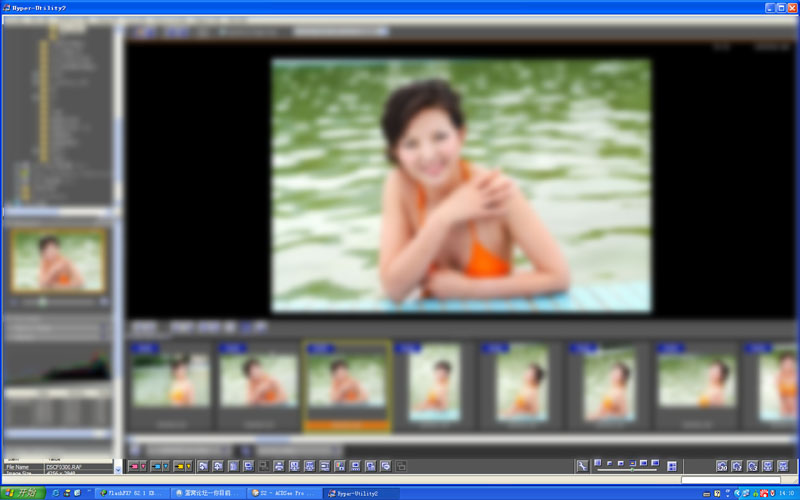Viewport: 800px width, 500px height.
Task: Click the conversion icon labeled 2
Action: [x=737, y=466]
